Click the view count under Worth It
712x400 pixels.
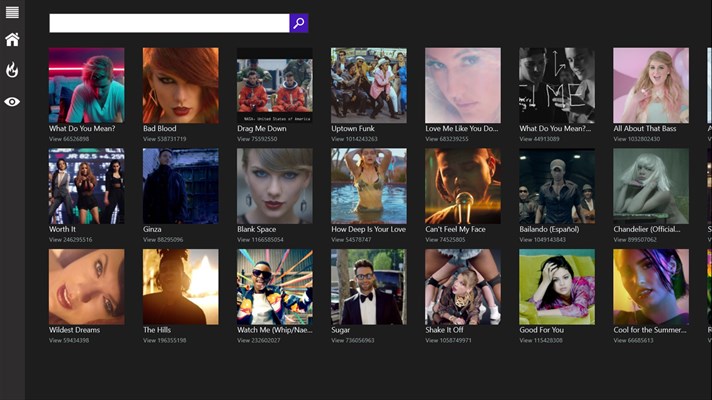pyautogui.click(x=70, y=240)
